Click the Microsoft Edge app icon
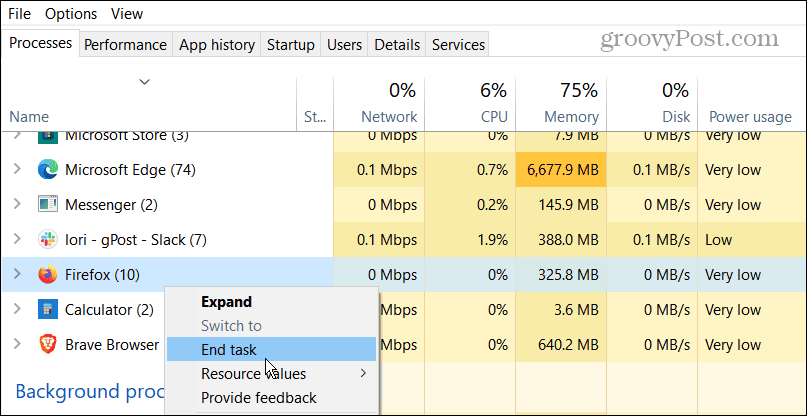This screenshot has width=807, height=416. coord(48,170)
